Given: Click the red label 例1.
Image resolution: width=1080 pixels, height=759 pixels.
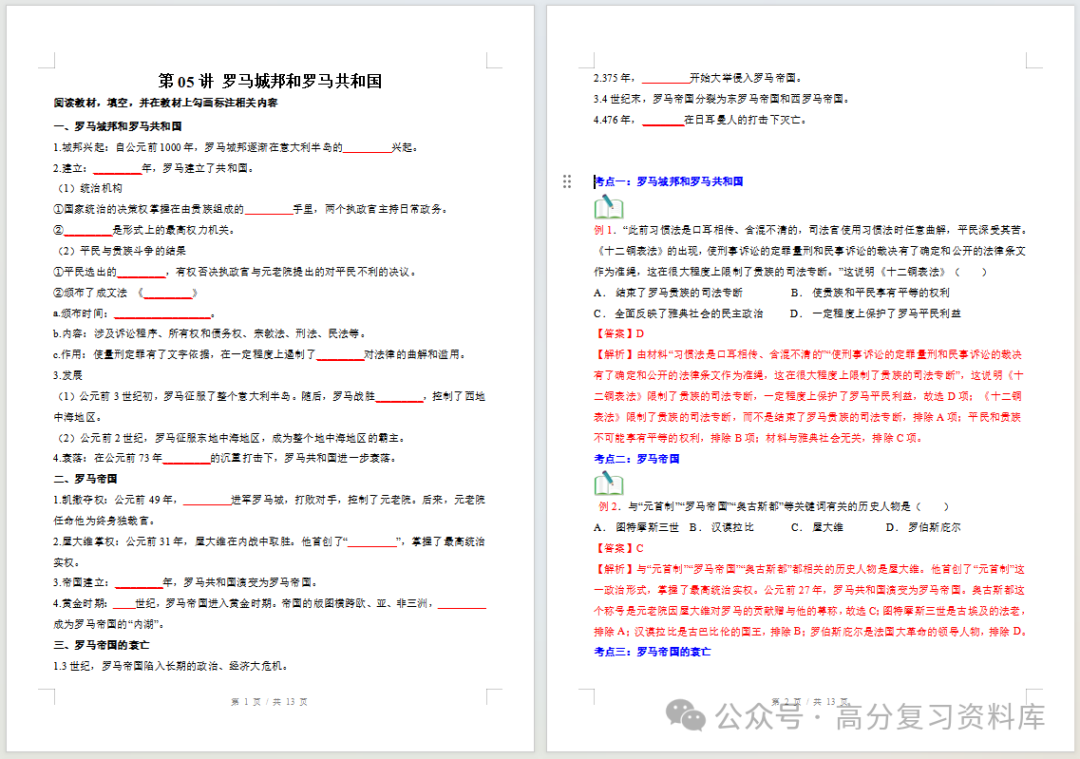Looking at the screenshot, I should (605, 230).
